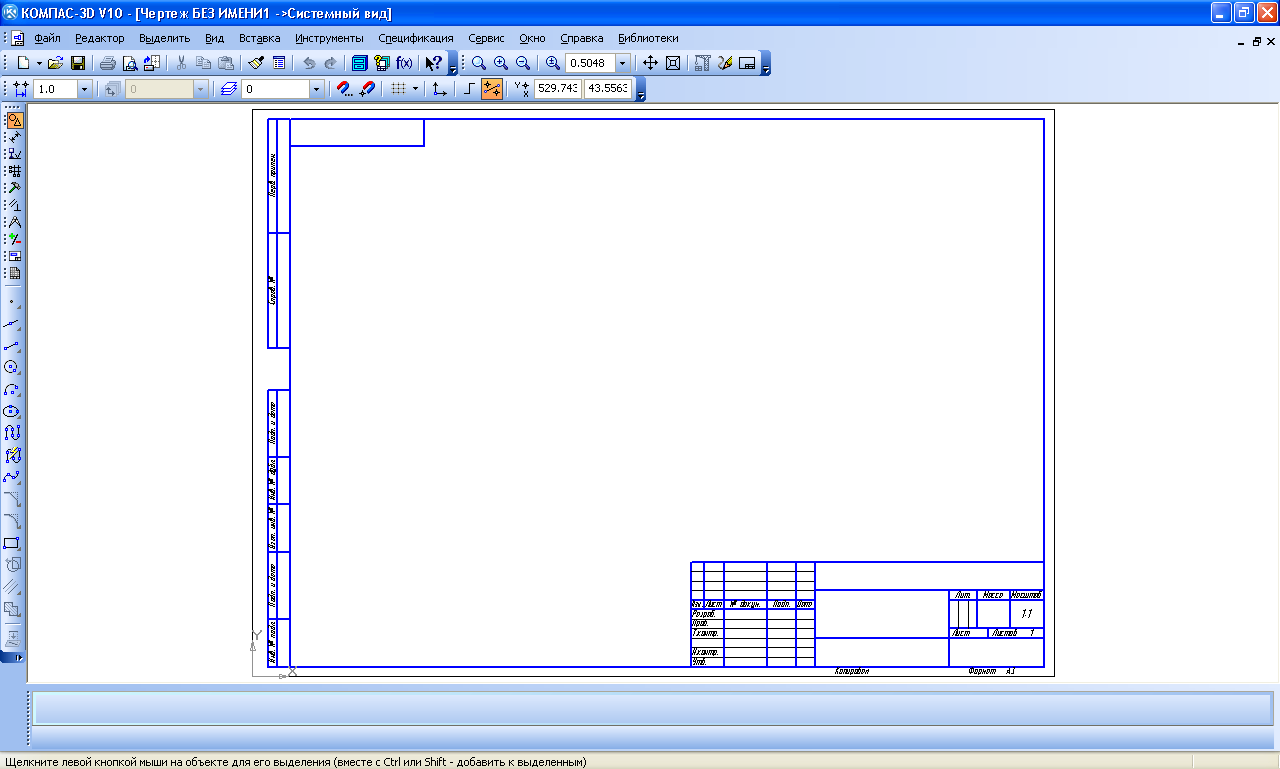Toggle the grid display button
The image size is (1280, 769).
point(399,89)
